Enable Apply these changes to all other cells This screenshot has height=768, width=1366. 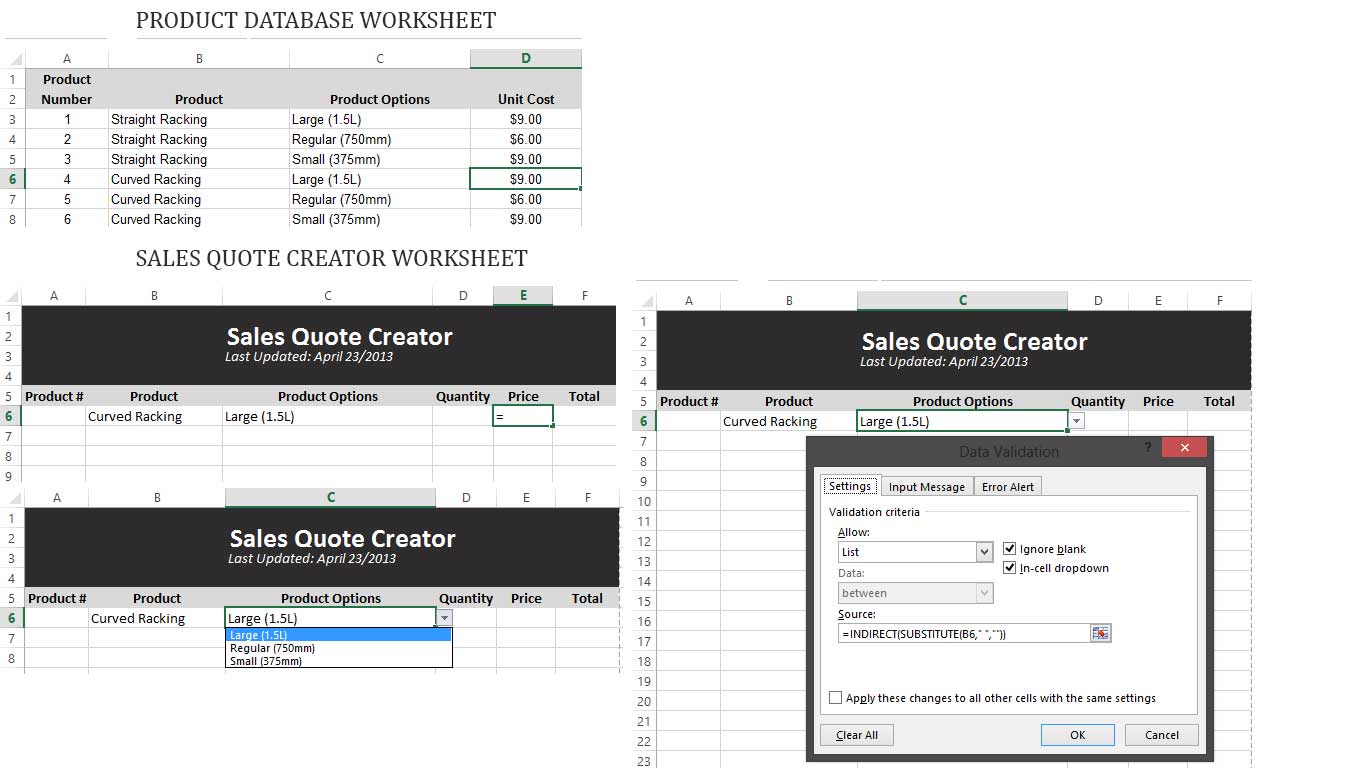(x=835, y=698)
